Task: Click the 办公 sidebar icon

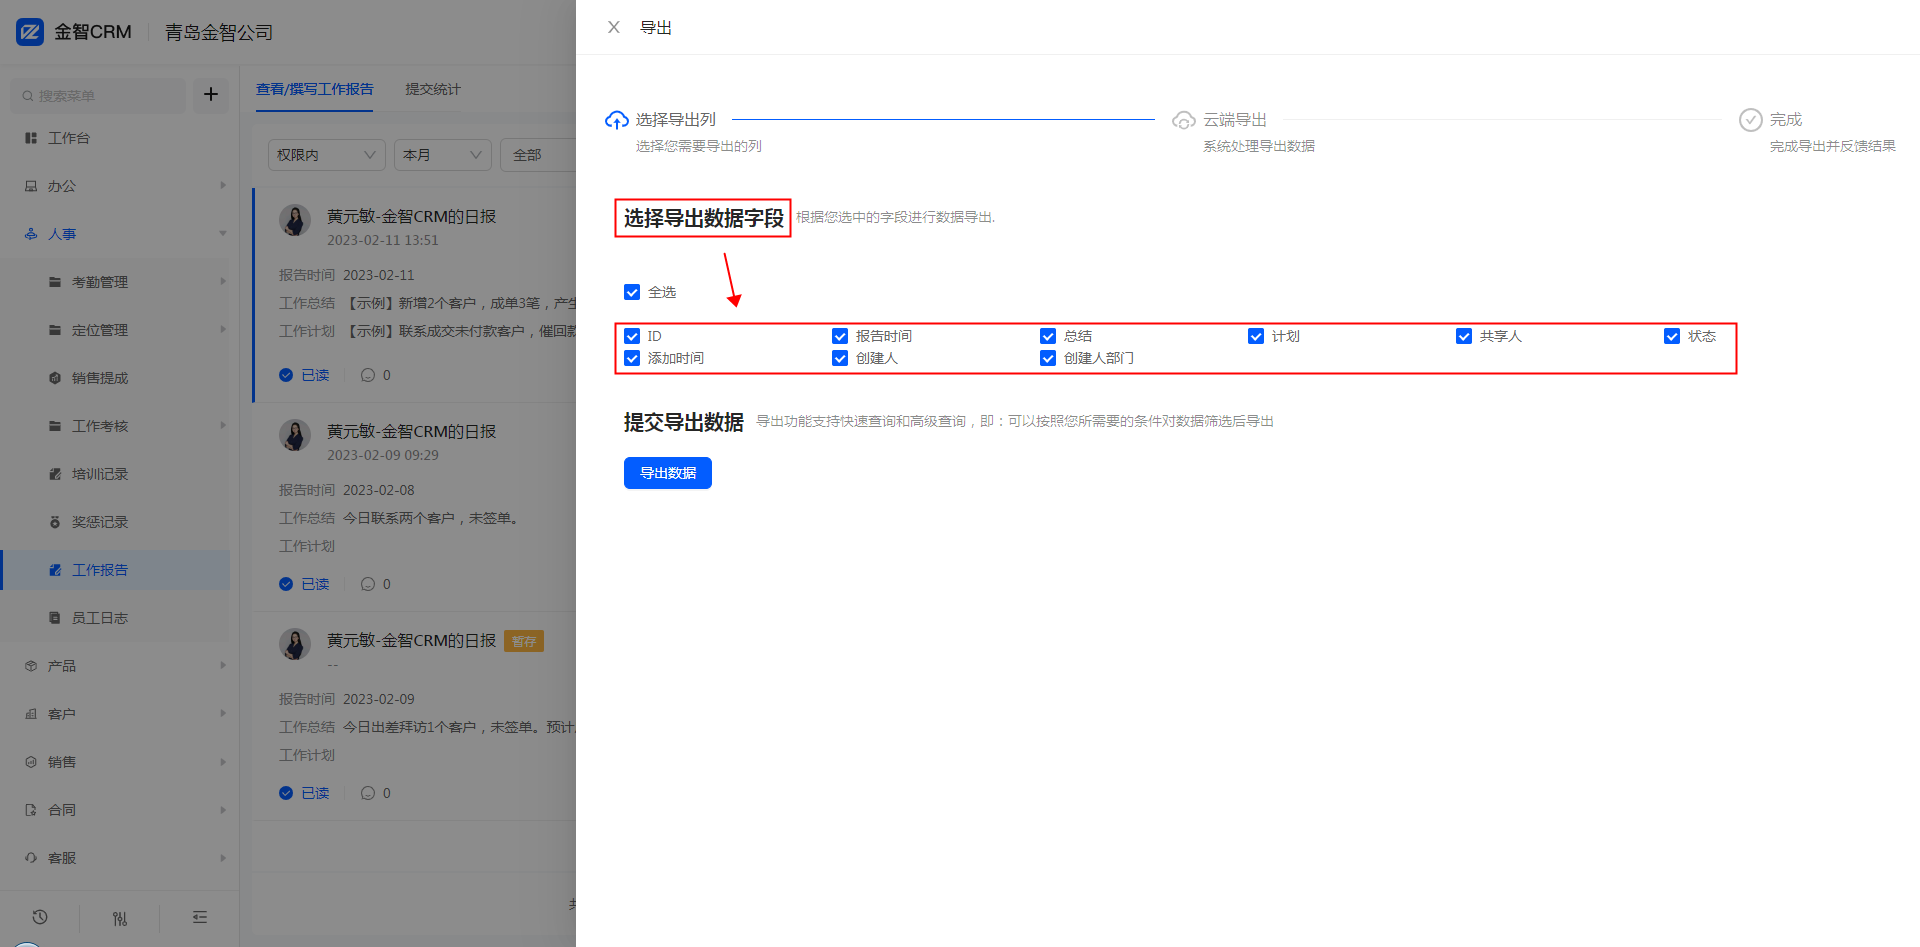Action: (x=31, y=186)
